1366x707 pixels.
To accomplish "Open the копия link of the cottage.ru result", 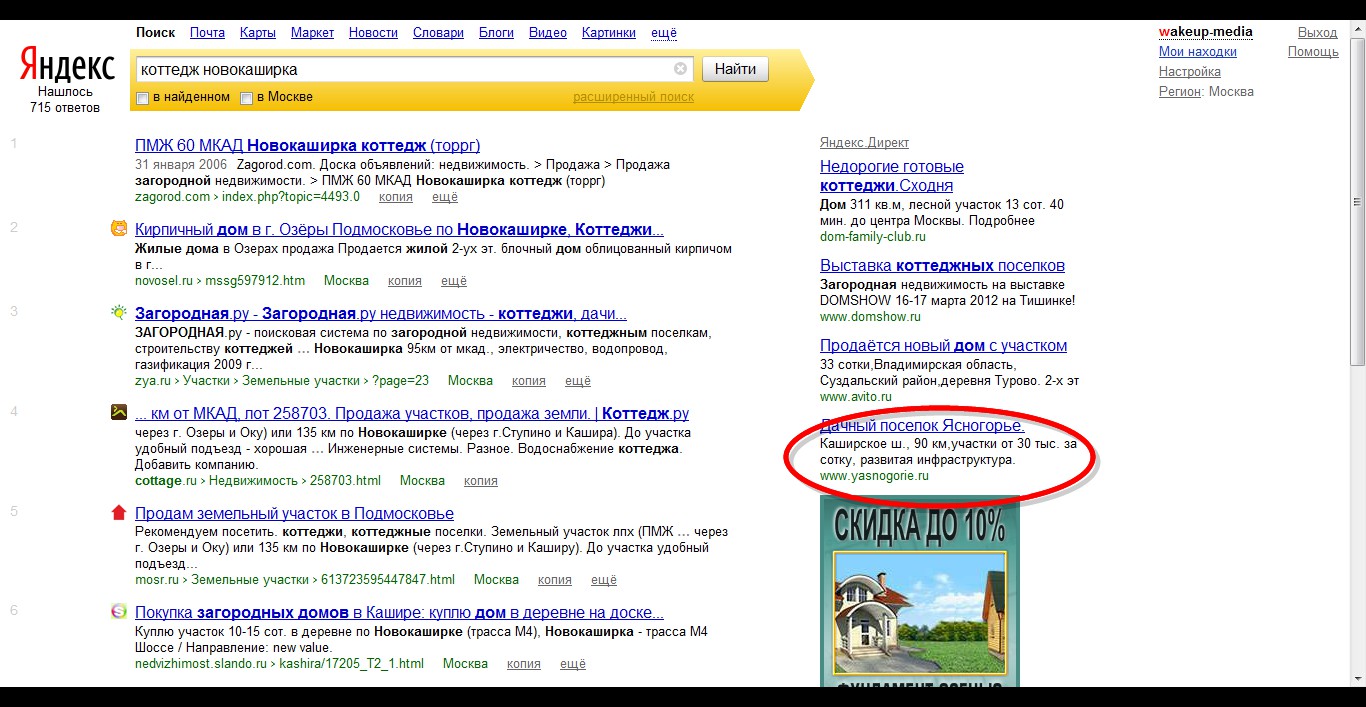I will tap(481, 481).
